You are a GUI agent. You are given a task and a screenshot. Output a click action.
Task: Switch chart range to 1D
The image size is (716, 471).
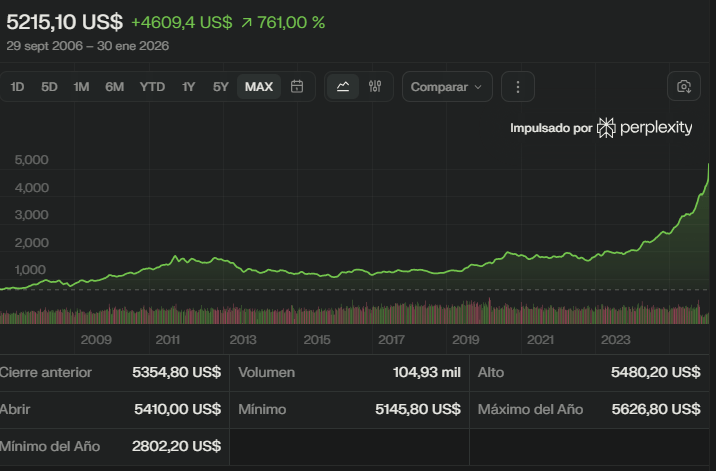(x=18, y=87)
